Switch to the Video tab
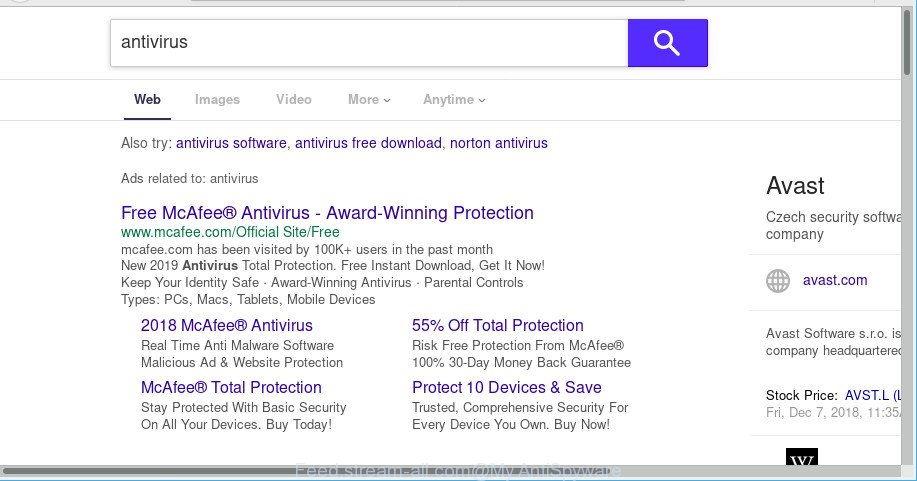 [x=294, y=99]
